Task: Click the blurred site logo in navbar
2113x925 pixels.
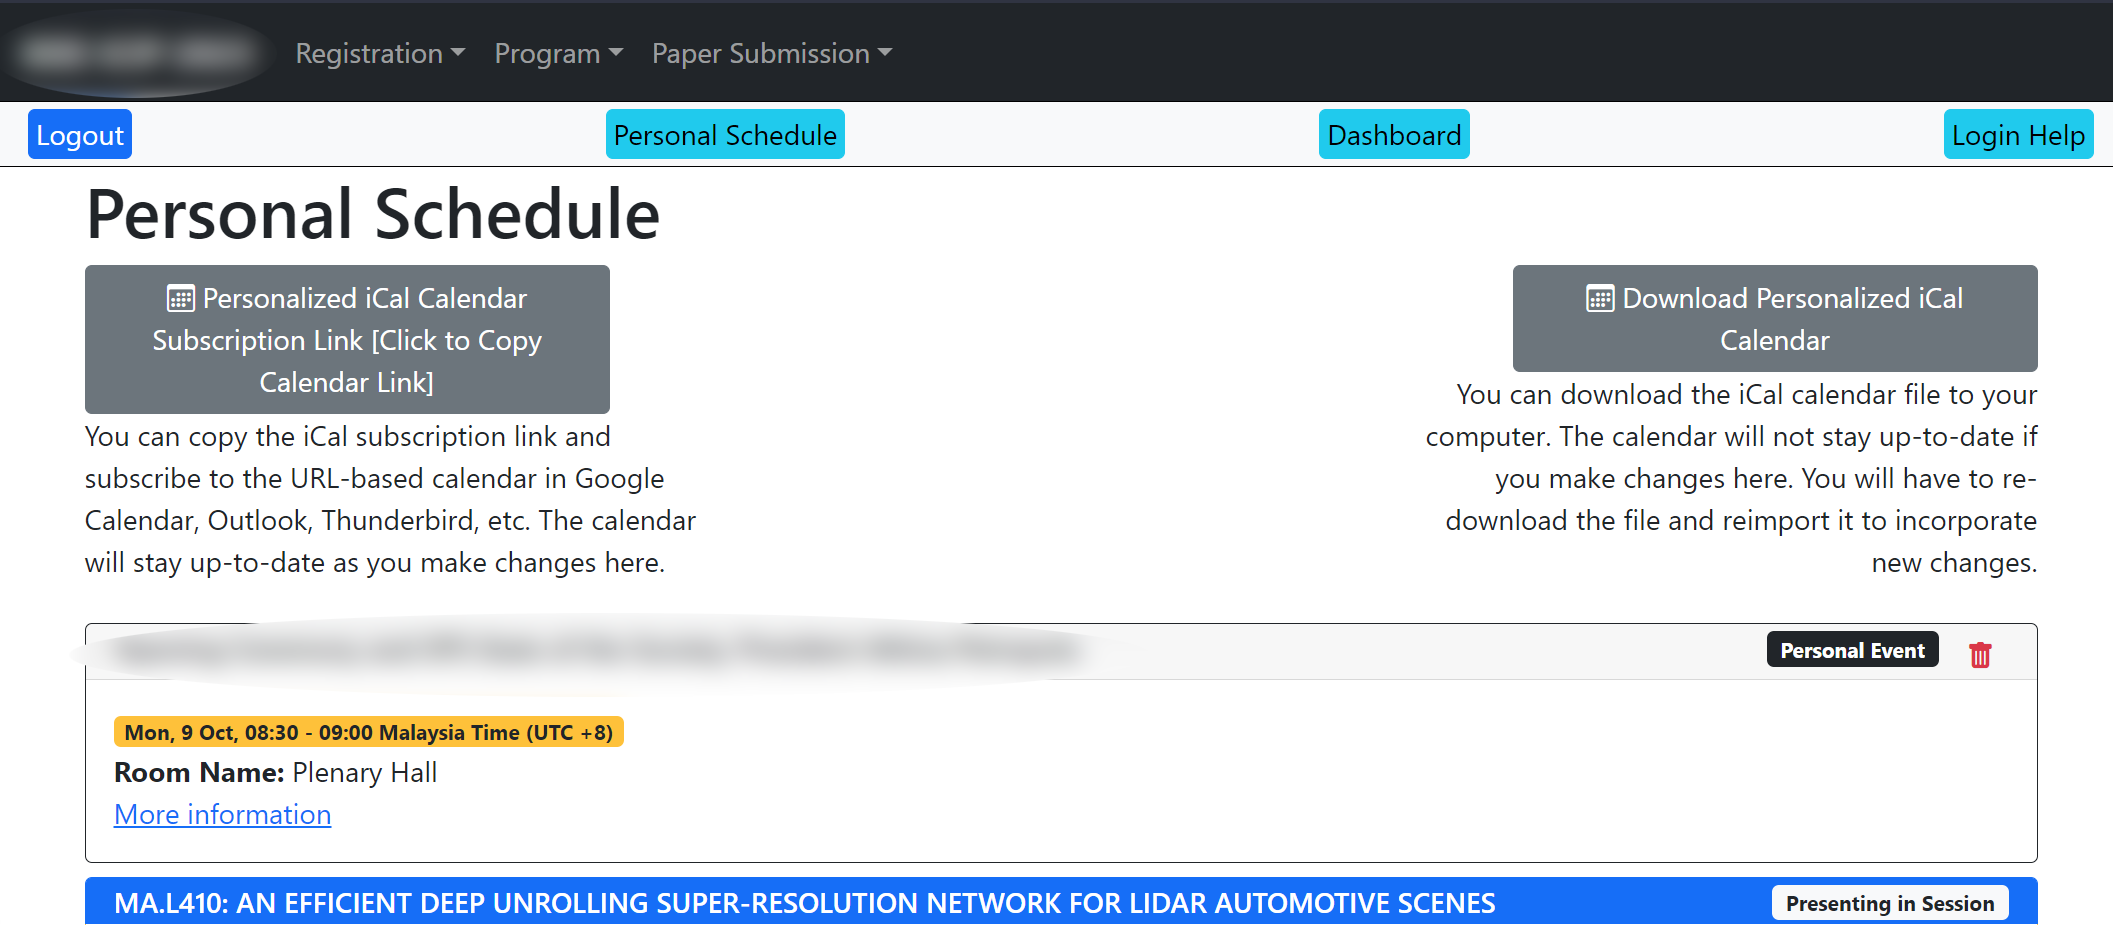Action: [138, 53]
